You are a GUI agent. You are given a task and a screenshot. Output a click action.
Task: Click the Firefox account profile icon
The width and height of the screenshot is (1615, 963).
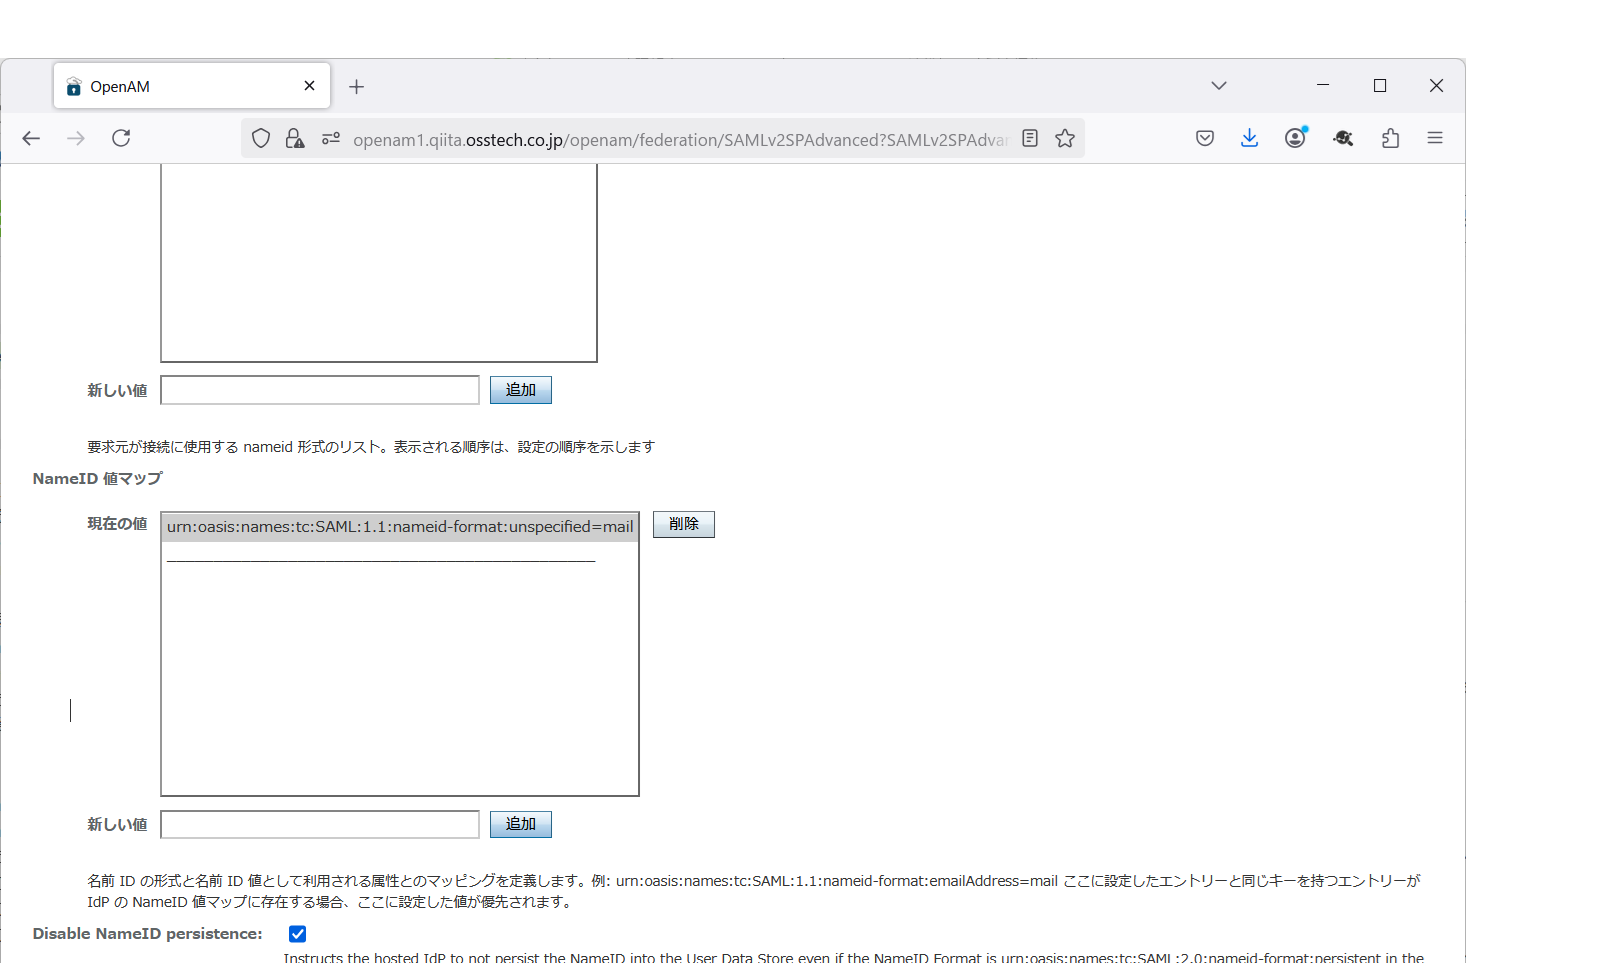pos(1295,138)
